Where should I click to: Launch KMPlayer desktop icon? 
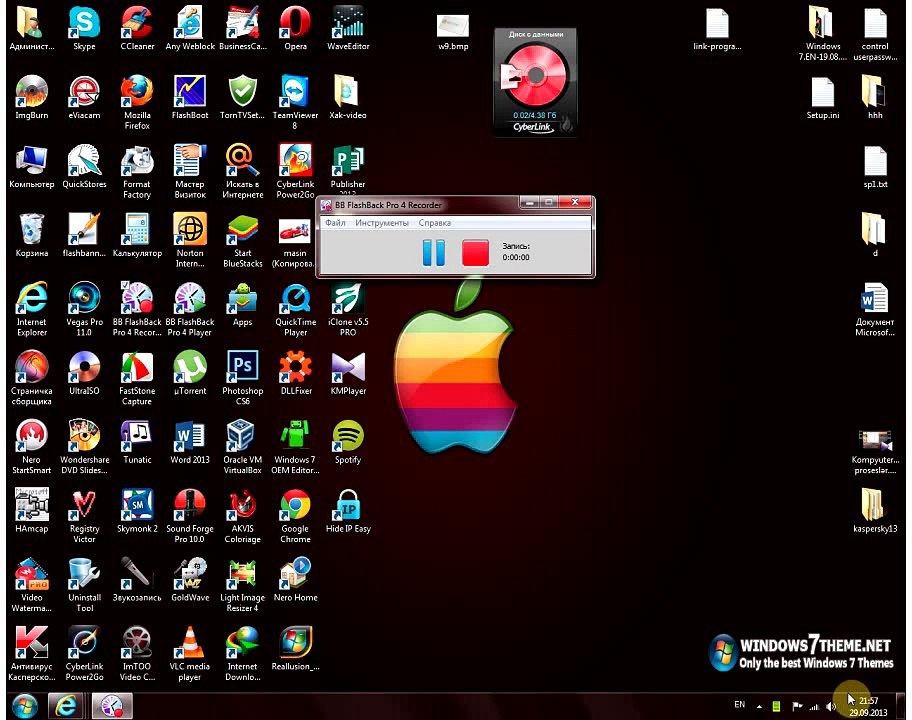click(348, 373)
